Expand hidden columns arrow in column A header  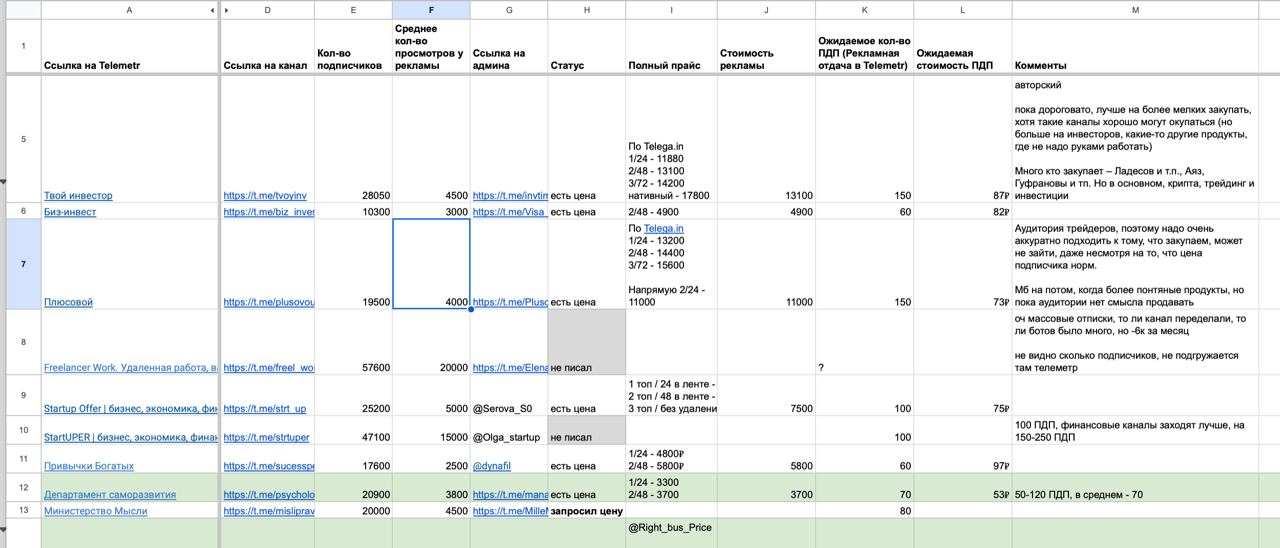click(x=212, y=10)
